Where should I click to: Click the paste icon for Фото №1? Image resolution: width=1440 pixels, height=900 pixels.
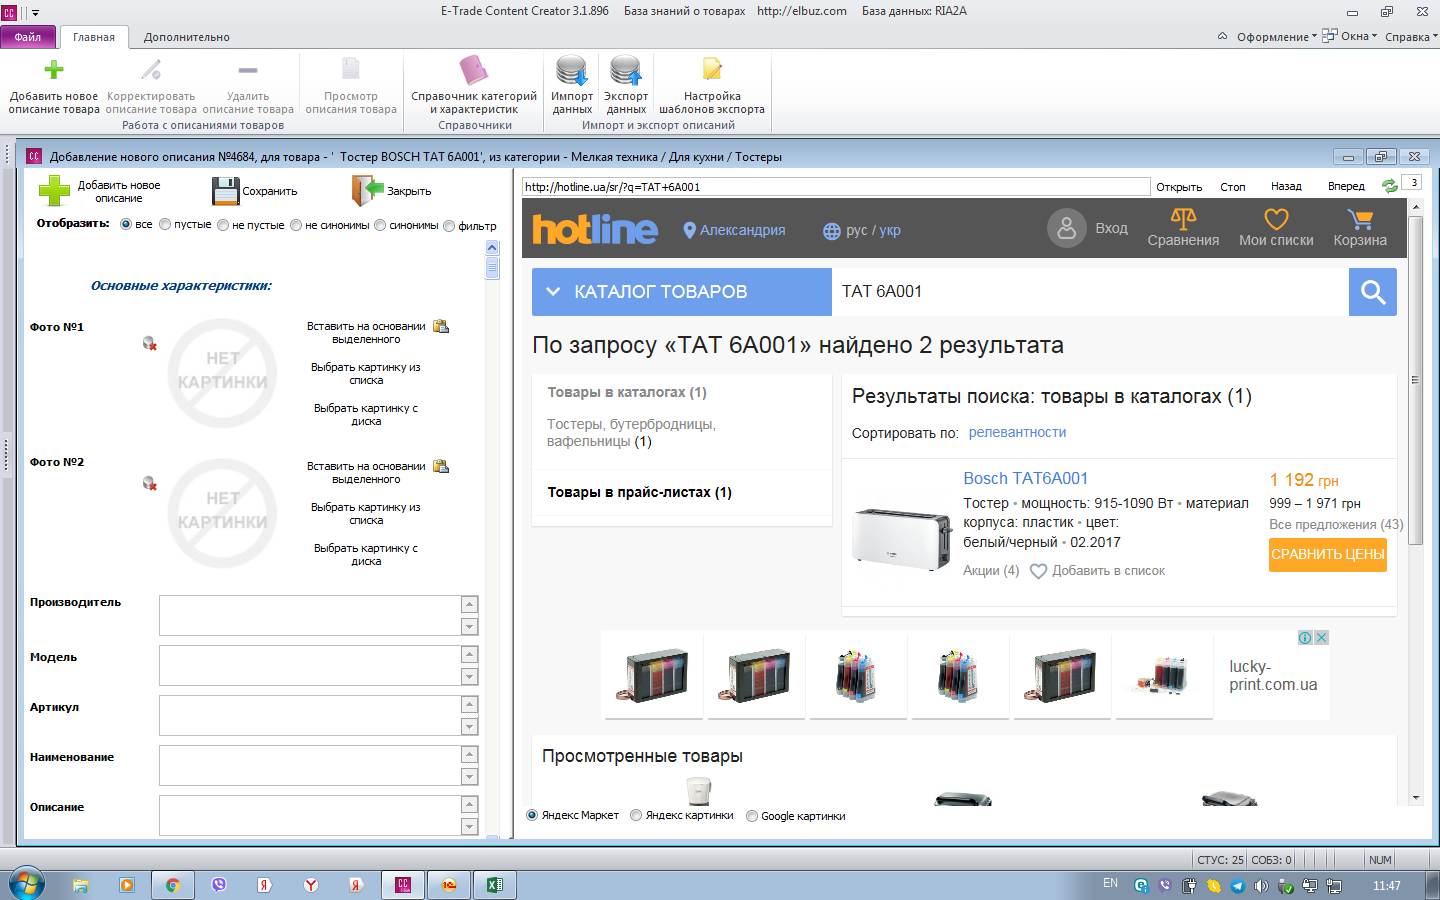tap(441, 326)
